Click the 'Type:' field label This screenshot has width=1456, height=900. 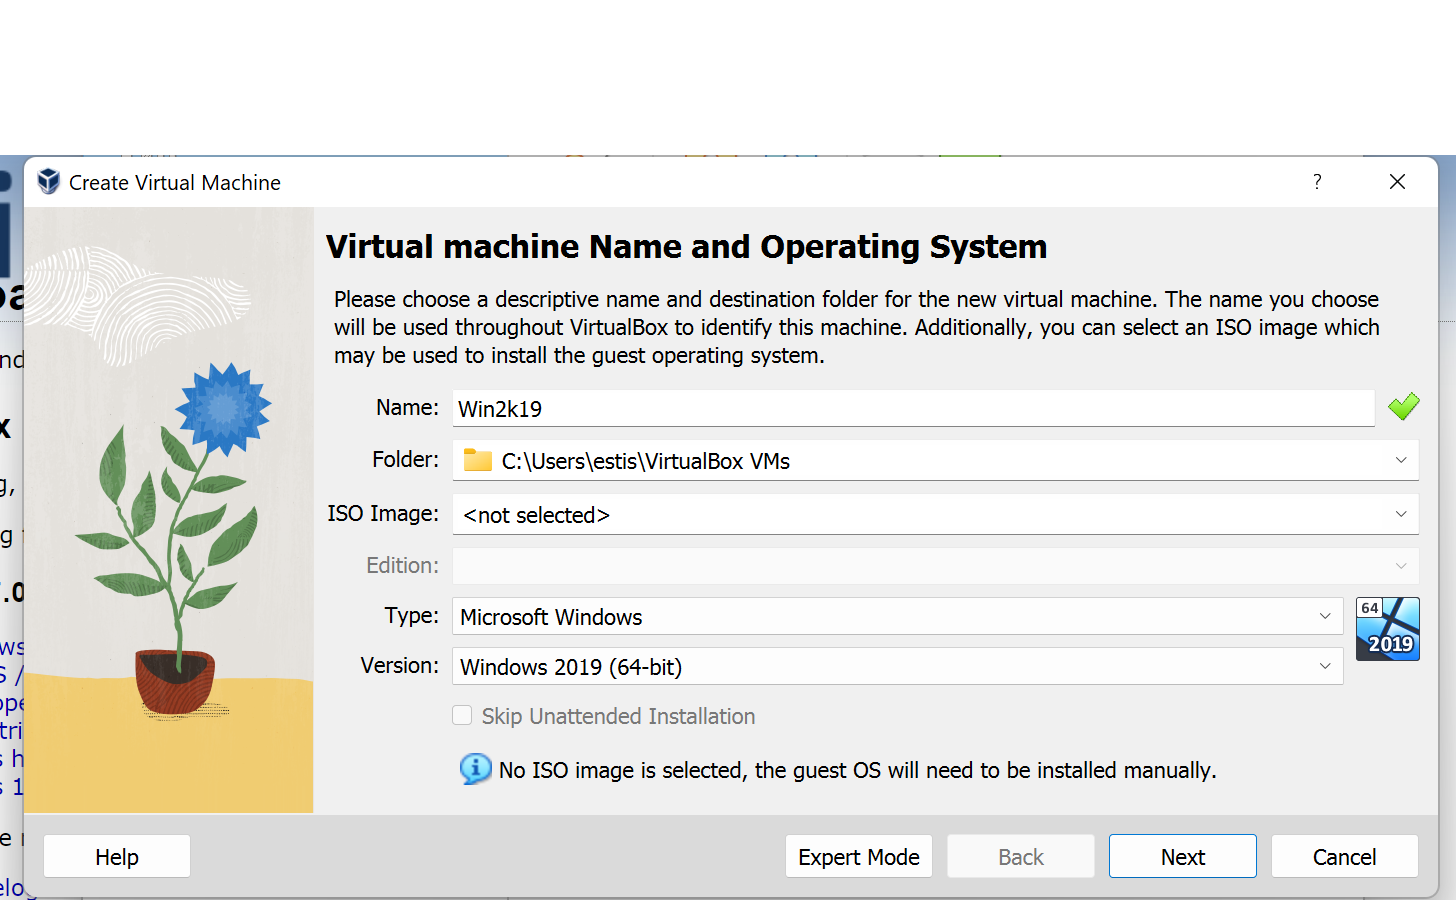412,615
